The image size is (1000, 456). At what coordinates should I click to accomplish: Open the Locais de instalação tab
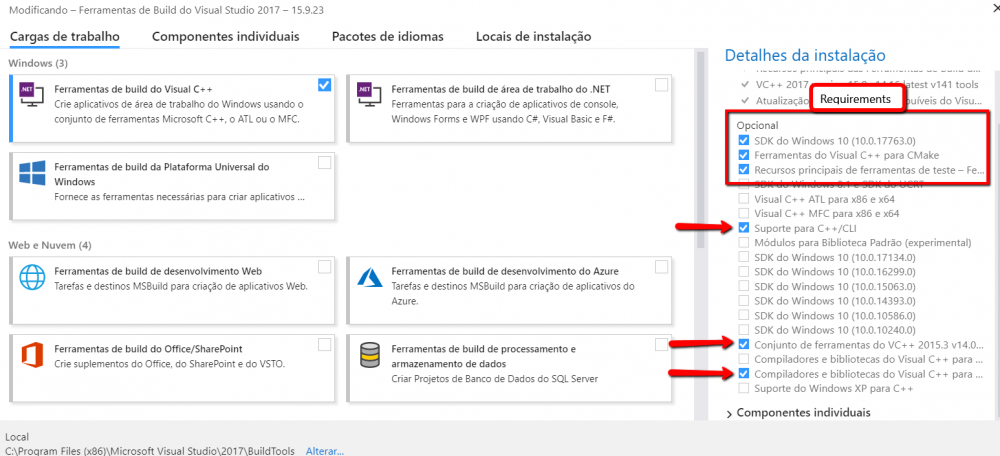[x=534, y=36]
